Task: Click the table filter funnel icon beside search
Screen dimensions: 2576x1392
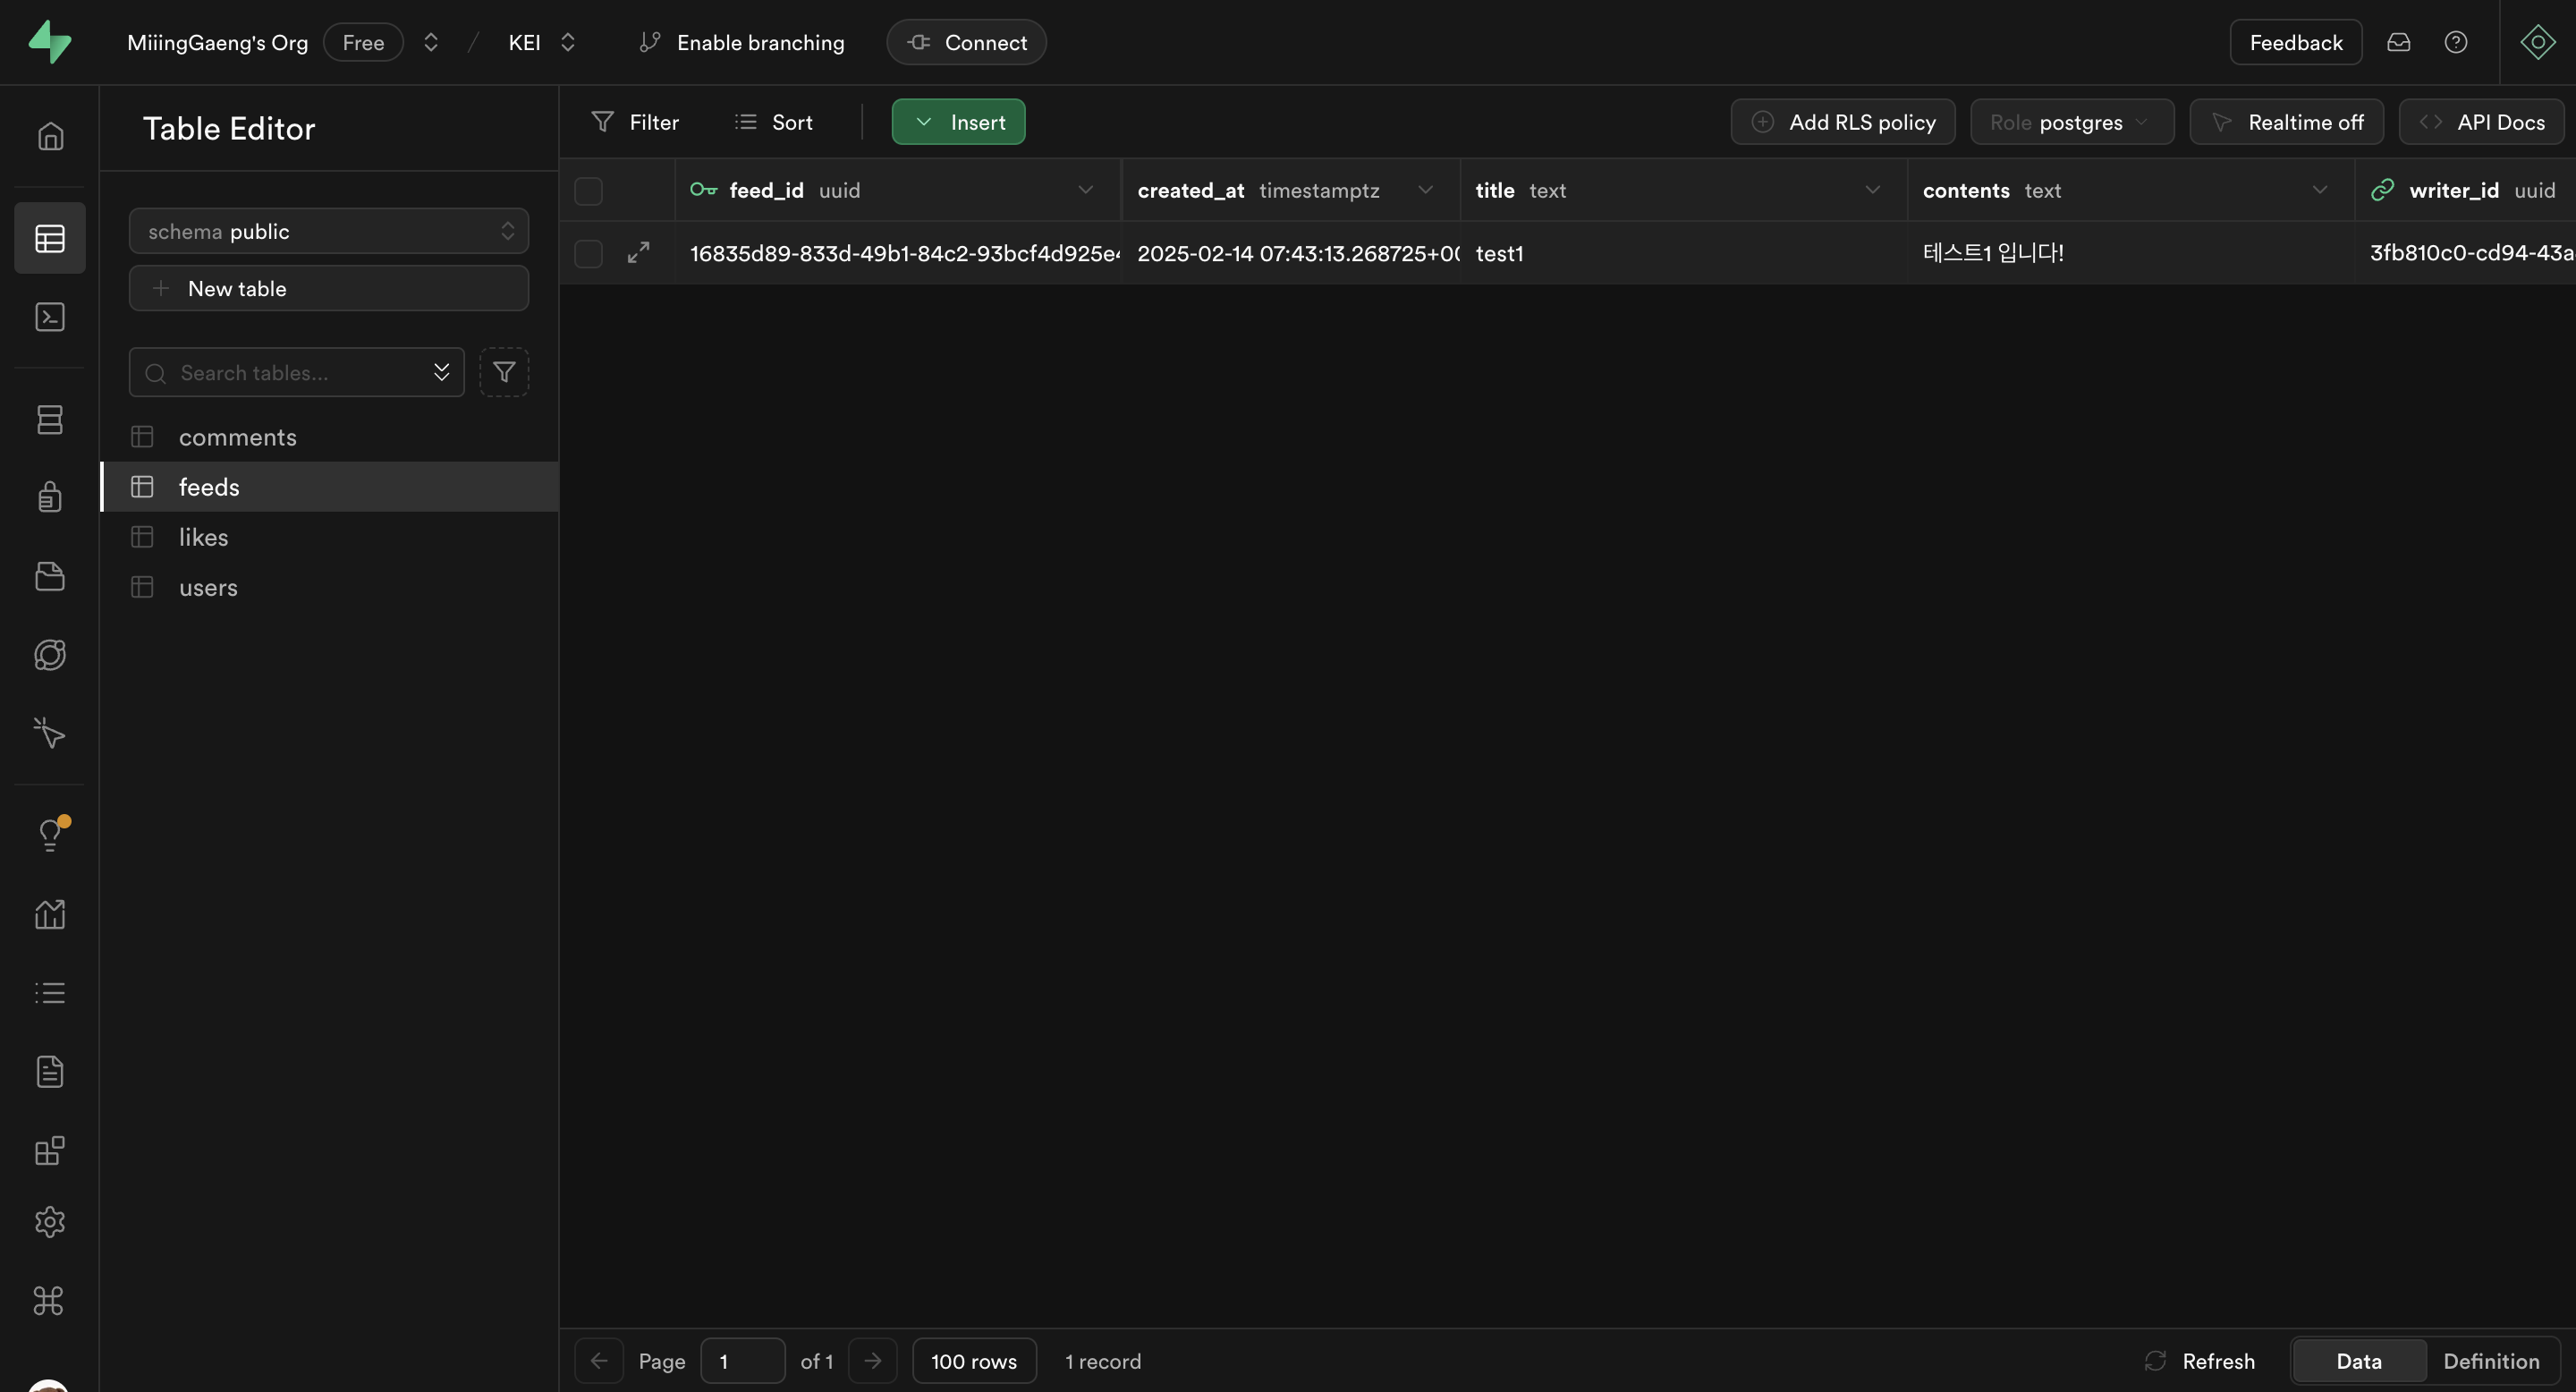Action: point(504,372)
